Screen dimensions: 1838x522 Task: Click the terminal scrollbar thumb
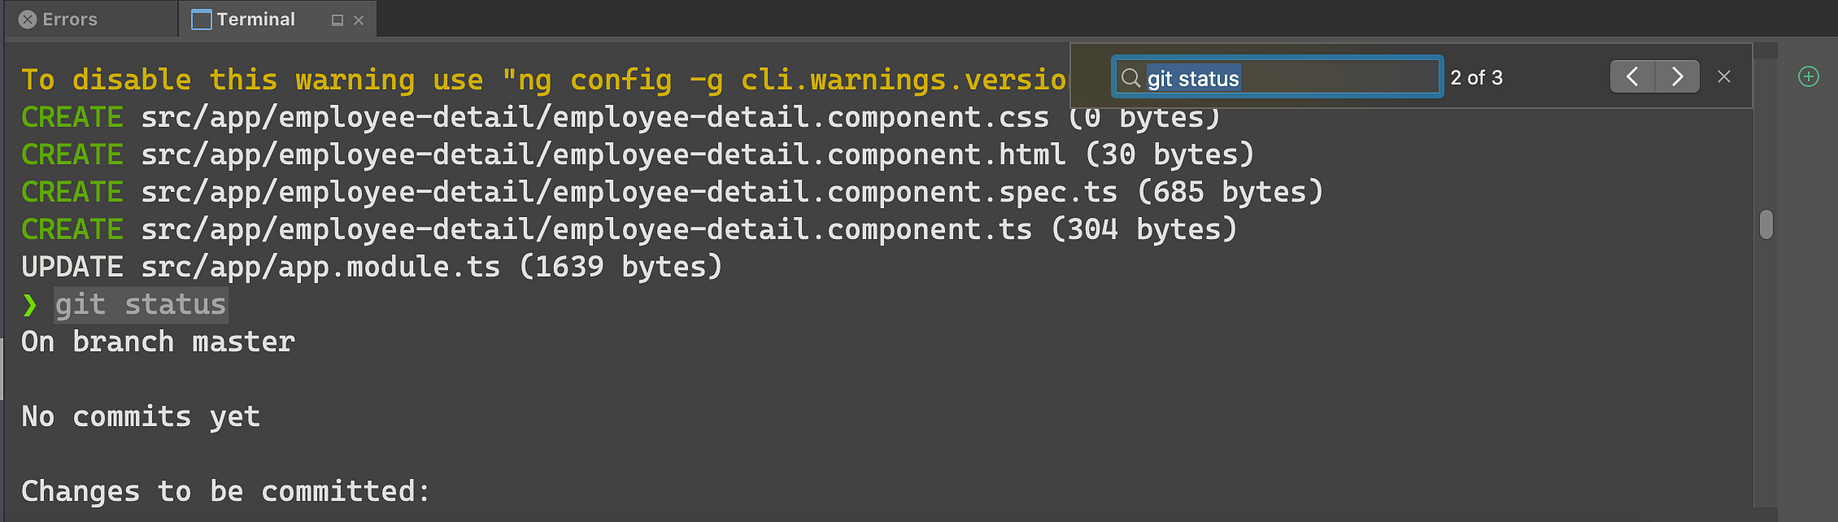[x=1766, y=225]
